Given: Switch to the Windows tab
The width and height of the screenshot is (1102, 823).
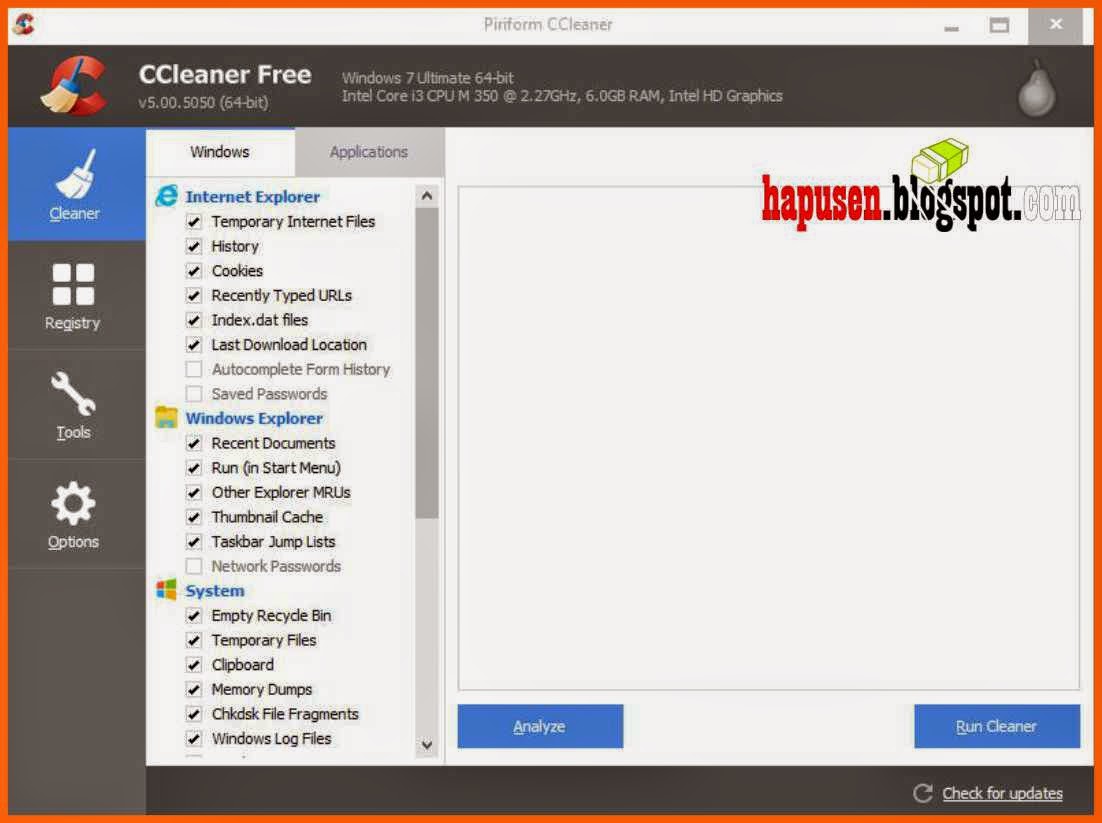Looking at the screenshot, I should click(220, 152).
